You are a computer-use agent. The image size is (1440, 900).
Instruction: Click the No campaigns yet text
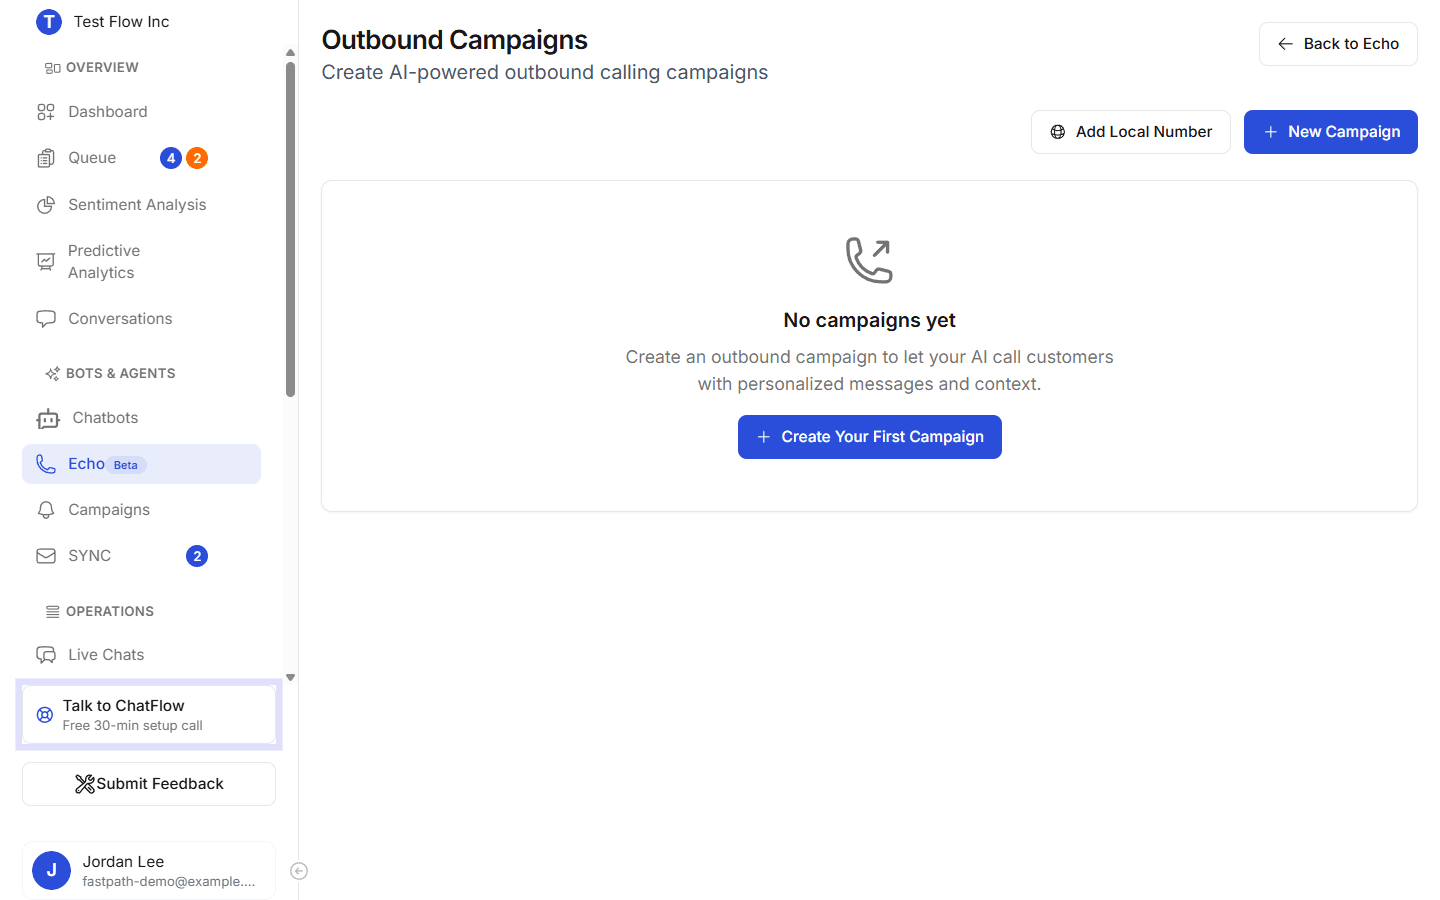pos(870,320)
